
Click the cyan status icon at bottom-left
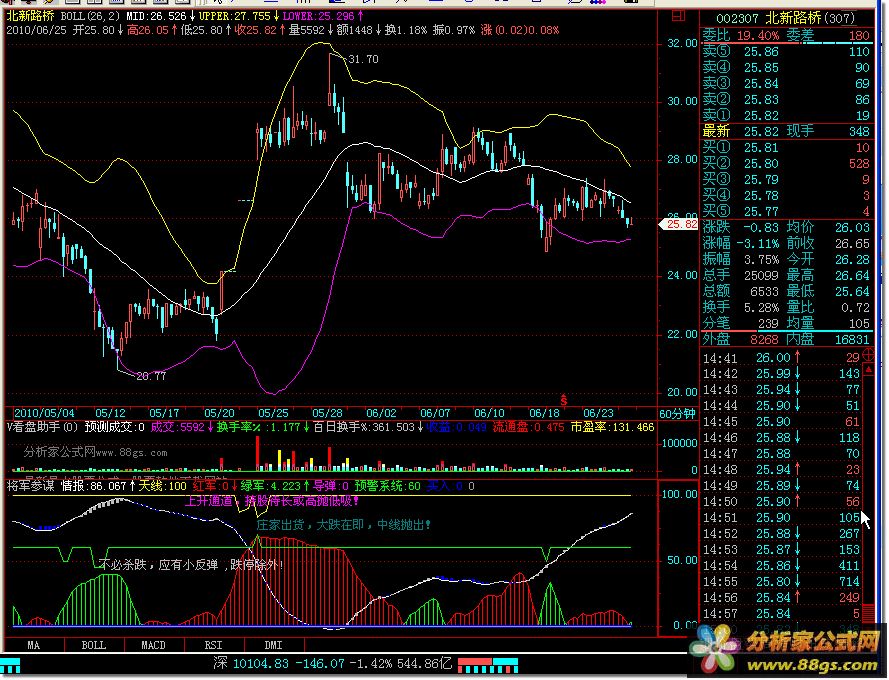(x=12, y=664)
